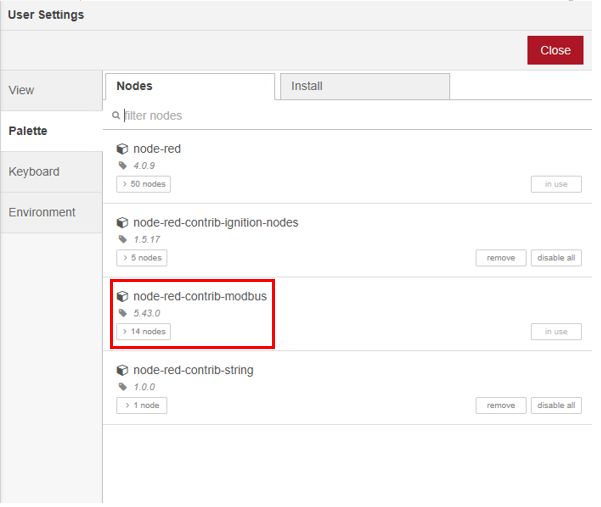The height and width of the screenshot is (507, 601).
Task: Open the Keyboard settings section
Action: point(51,172)
